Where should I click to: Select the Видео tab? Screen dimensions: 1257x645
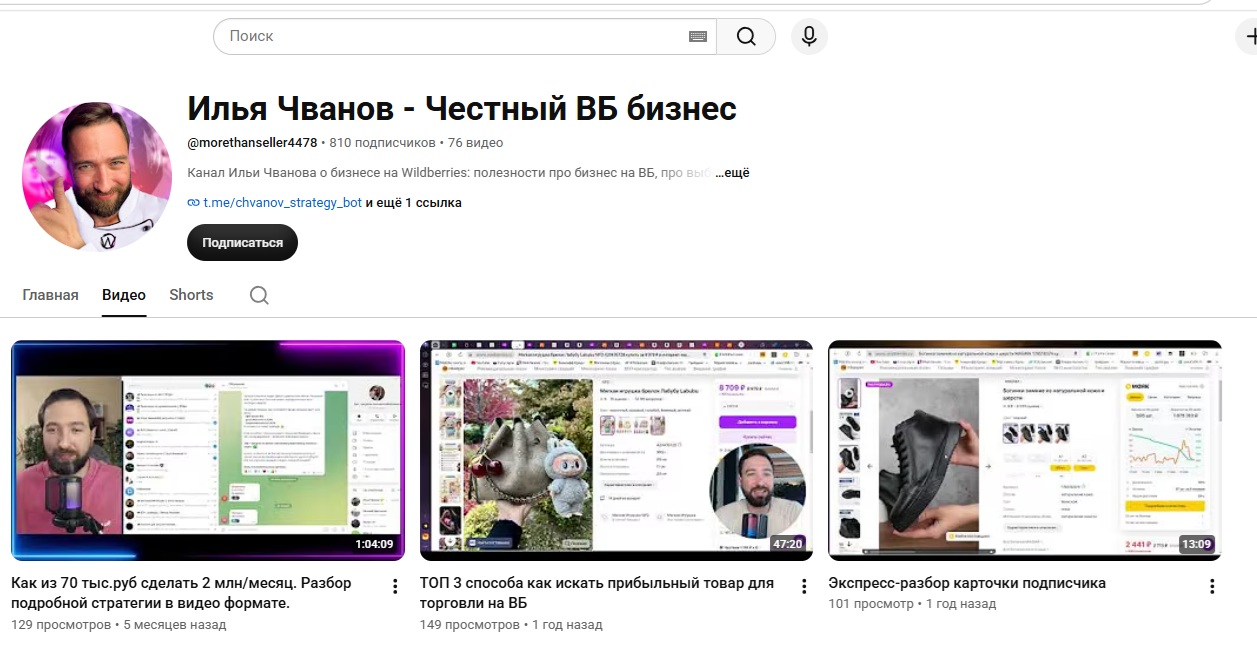click(x=124, y=295)
